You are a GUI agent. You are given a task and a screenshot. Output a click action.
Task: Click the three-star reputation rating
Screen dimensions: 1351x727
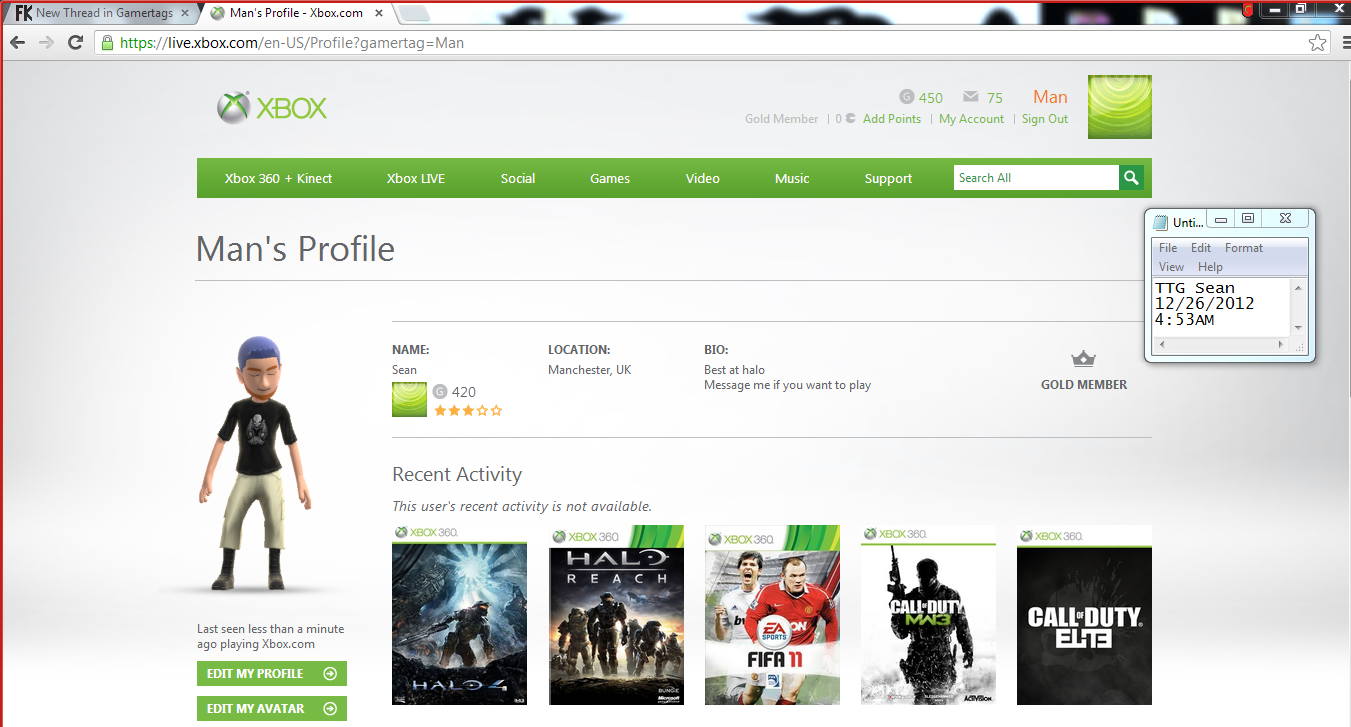[468, 410]
